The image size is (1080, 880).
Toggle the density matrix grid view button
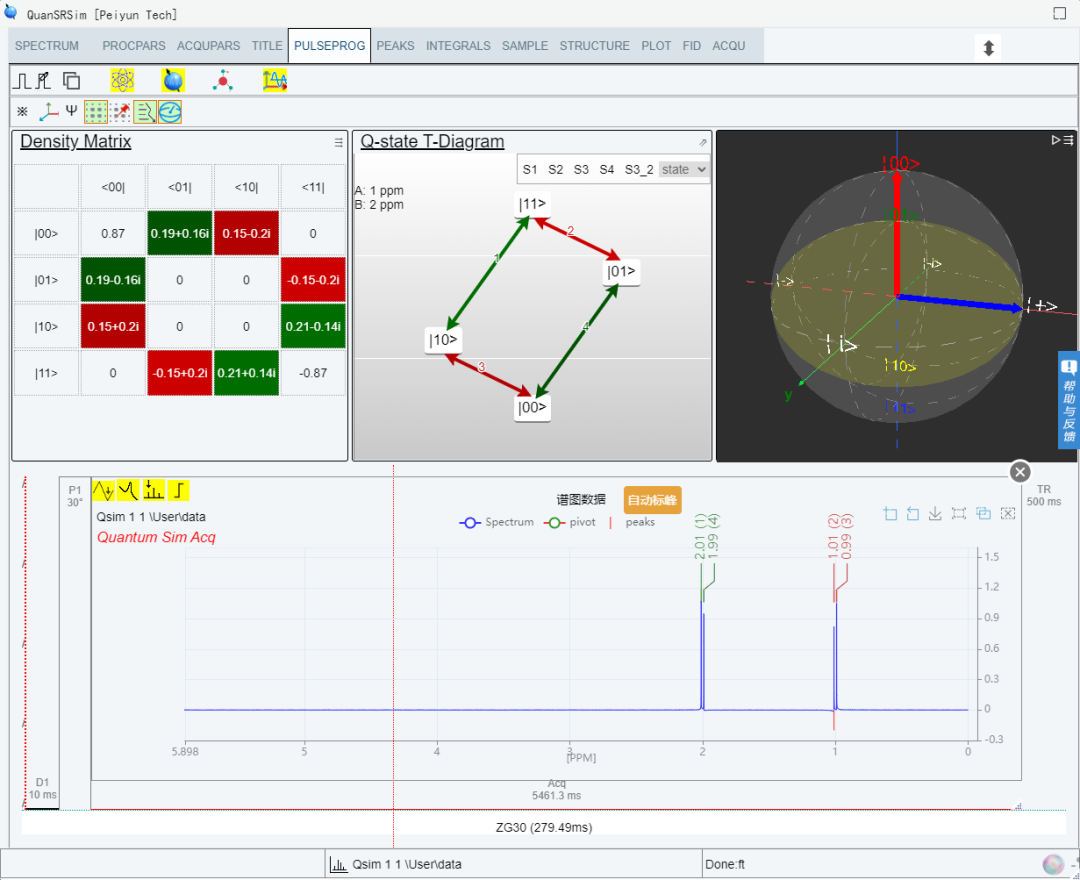(96, 112)
